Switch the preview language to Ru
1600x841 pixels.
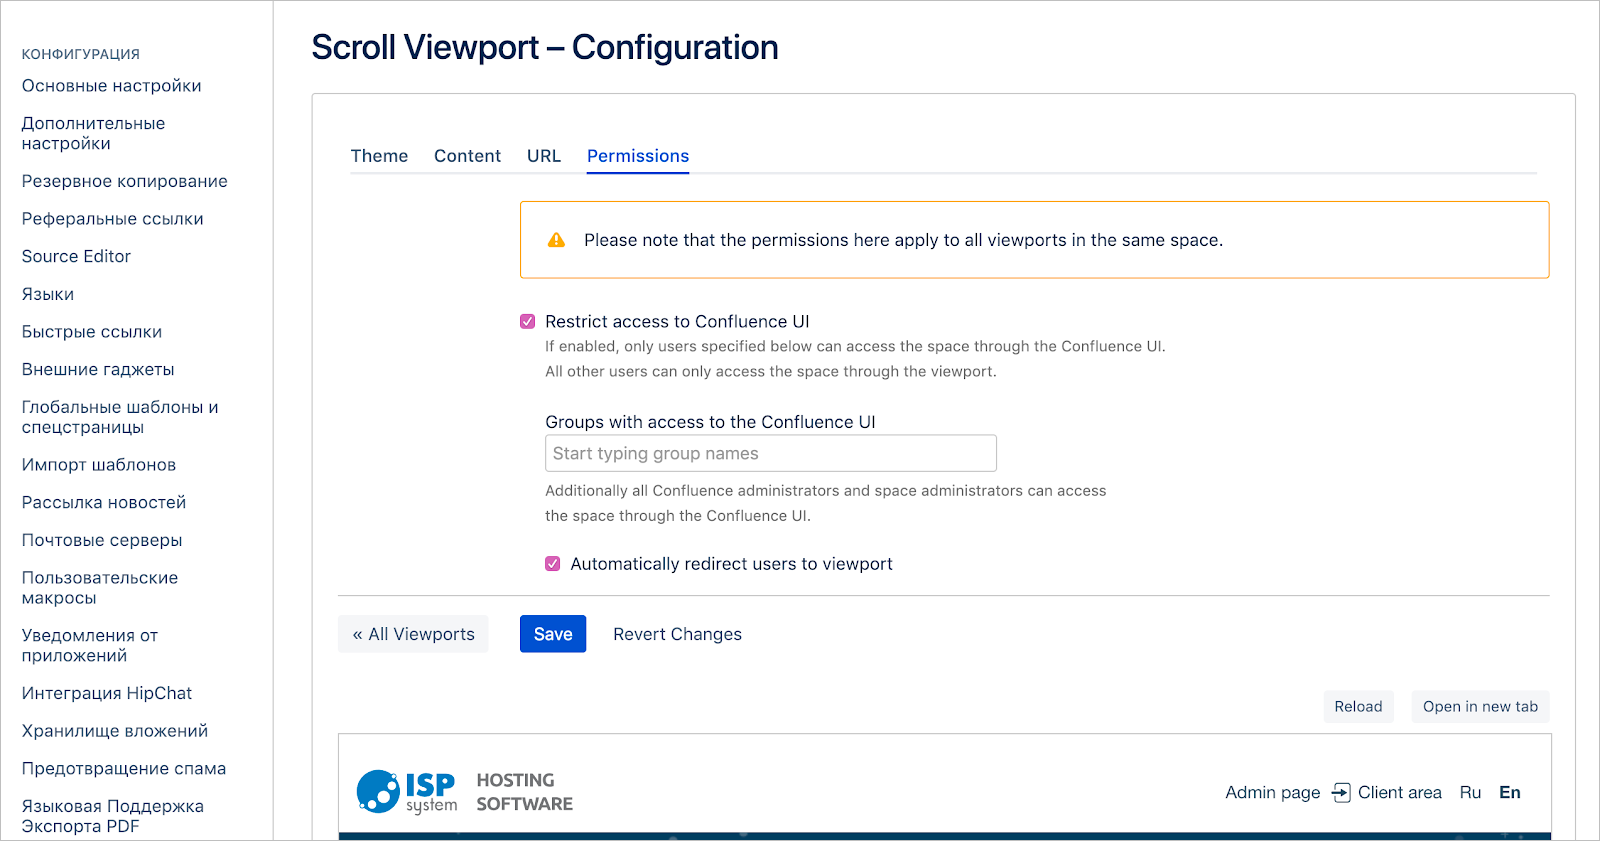coord(1470,793)
